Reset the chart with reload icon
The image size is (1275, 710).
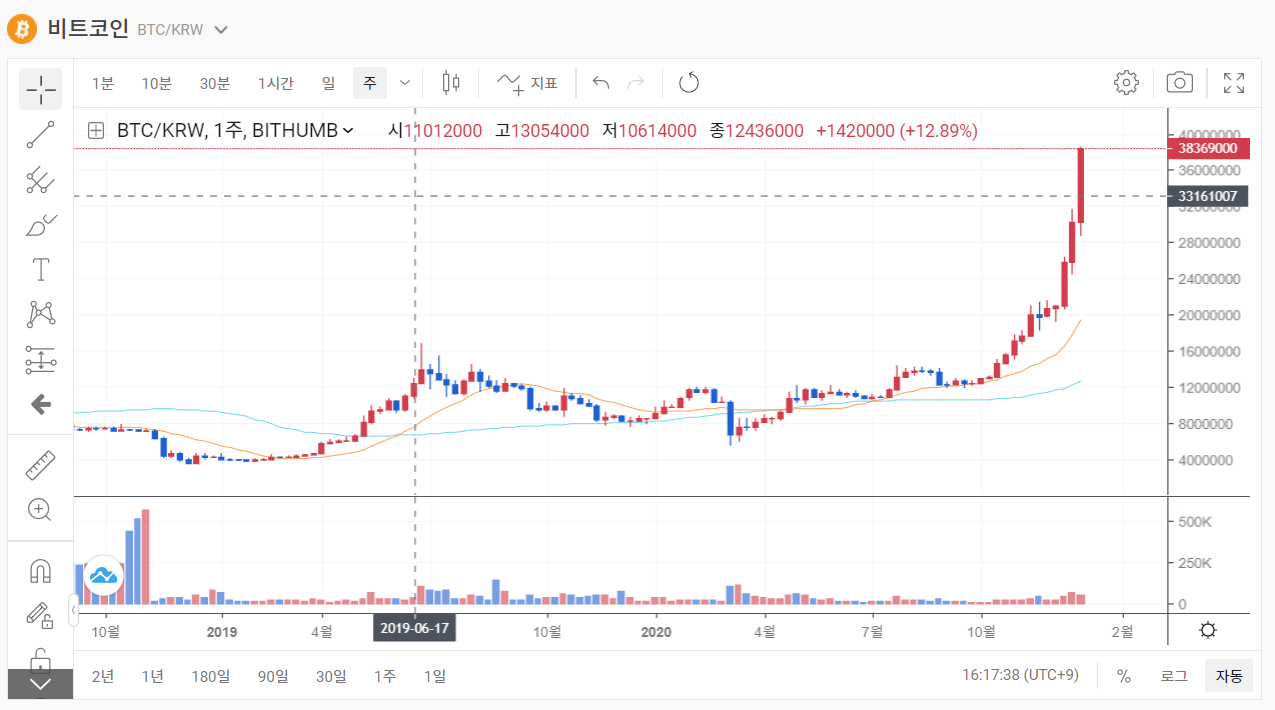point(689,83)
